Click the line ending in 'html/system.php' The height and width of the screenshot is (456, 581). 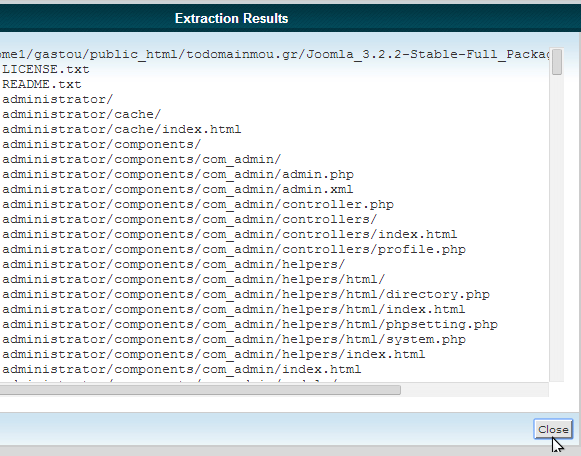pos(234,339)
